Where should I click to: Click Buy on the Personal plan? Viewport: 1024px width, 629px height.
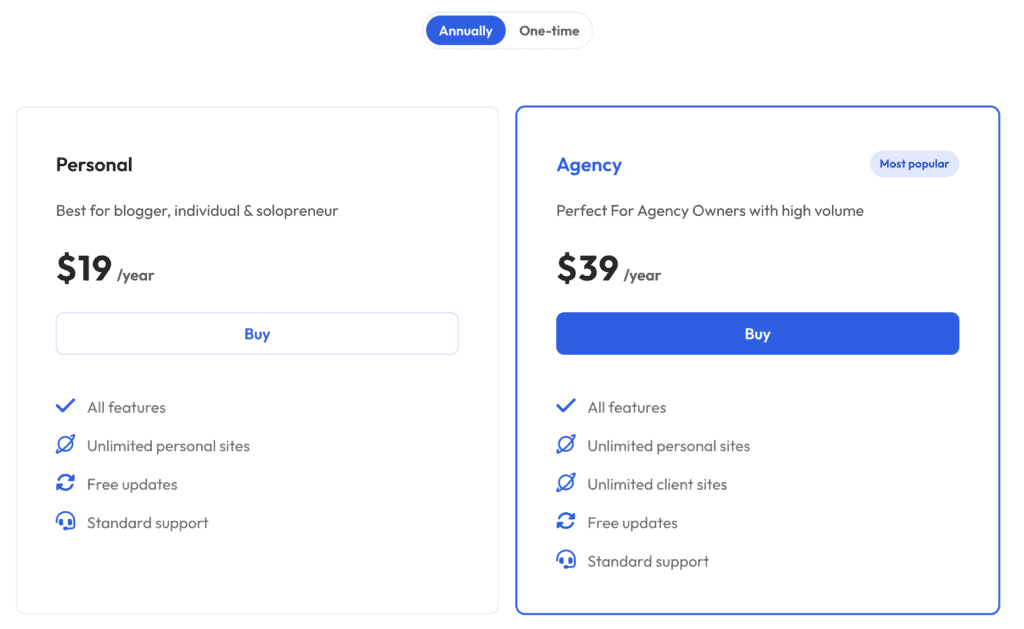257,333
